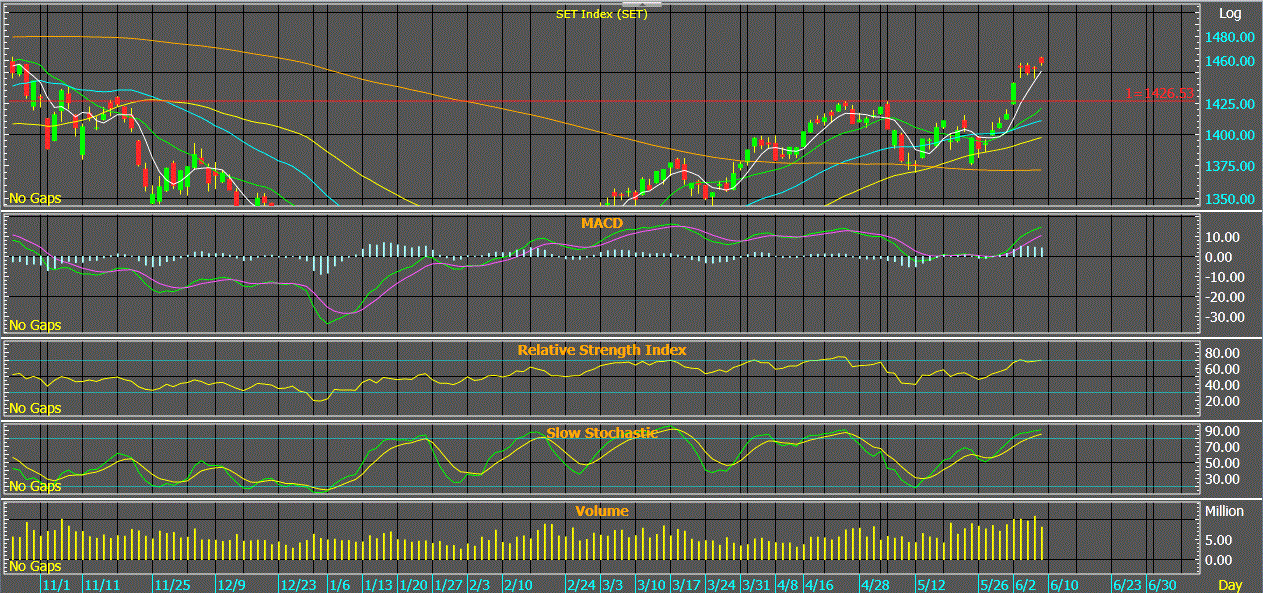
Task: Click the 11/25 date label
Action: 172,584
